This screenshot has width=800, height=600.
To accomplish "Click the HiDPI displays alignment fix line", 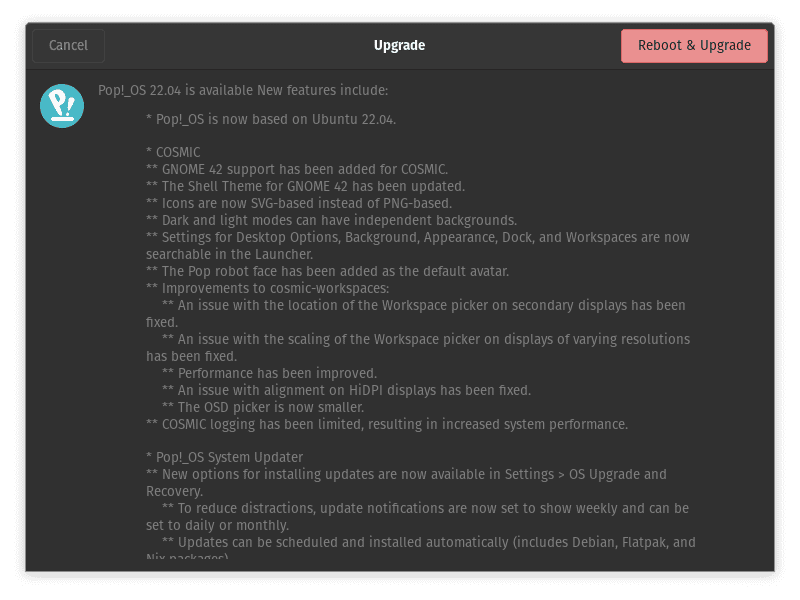I will point(346,390).
